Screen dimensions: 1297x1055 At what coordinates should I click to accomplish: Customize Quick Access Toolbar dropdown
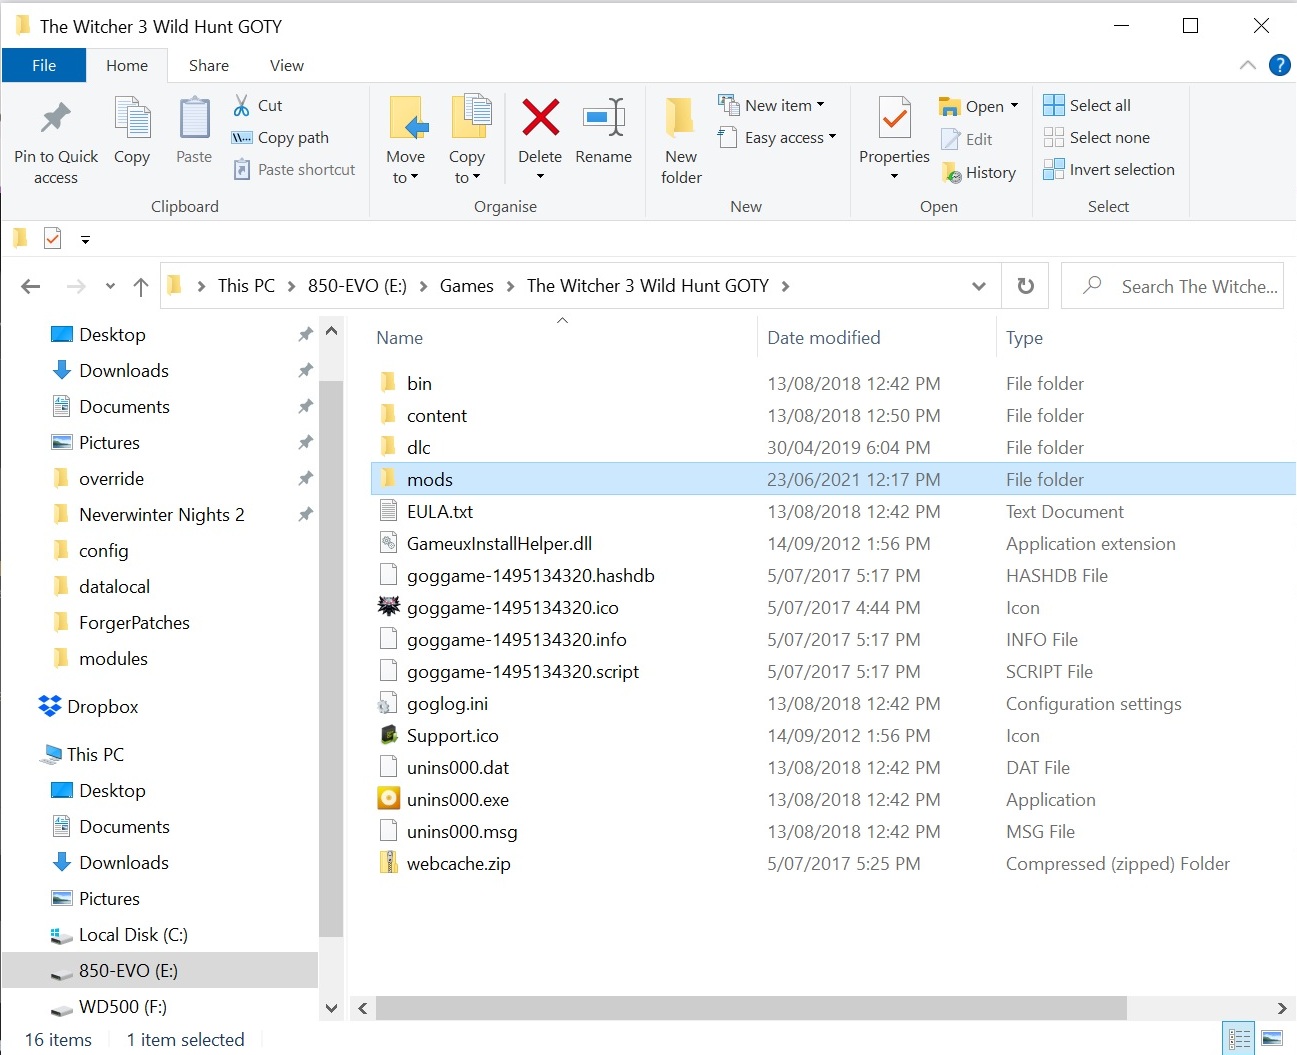[85, 239]
